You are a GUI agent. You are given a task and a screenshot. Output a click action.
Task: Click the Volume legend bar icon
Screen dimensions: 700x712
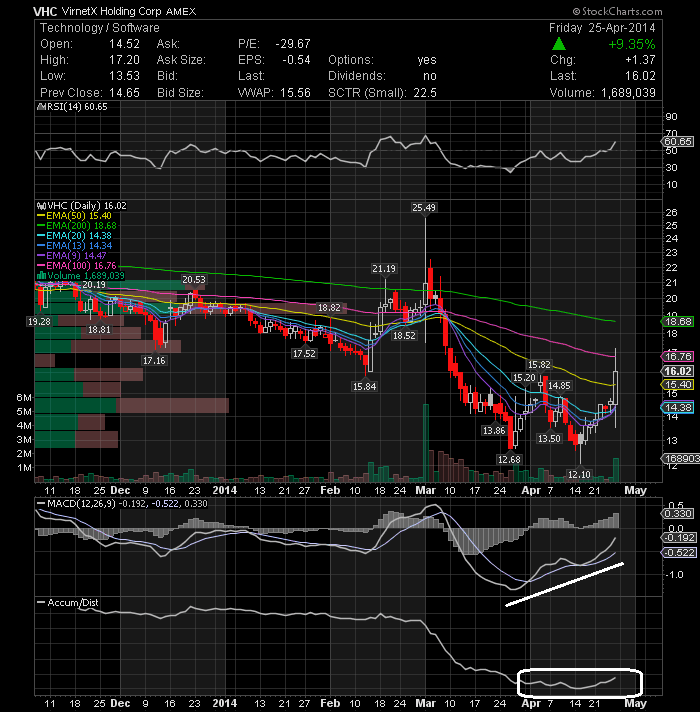click(x=41, y=275)
